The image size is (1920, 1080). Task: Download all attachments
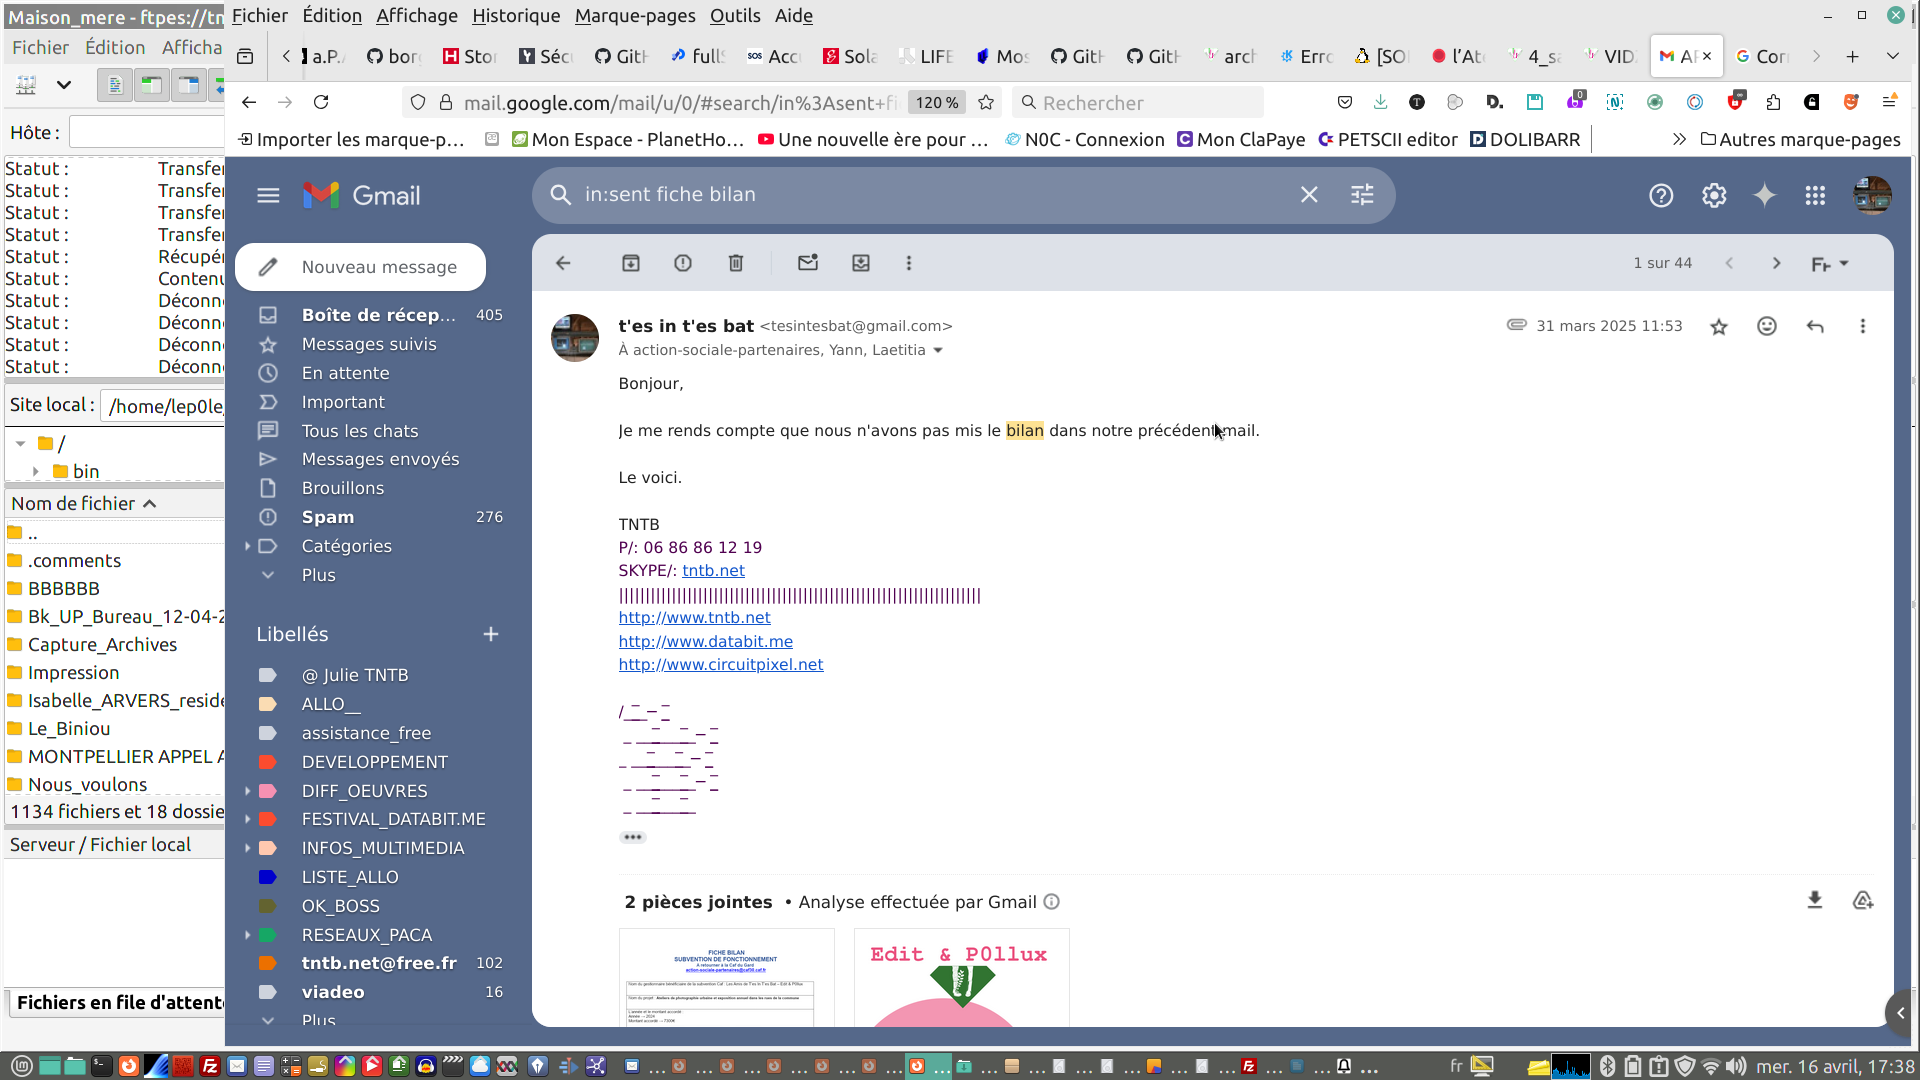click(x=1815, y=901)
